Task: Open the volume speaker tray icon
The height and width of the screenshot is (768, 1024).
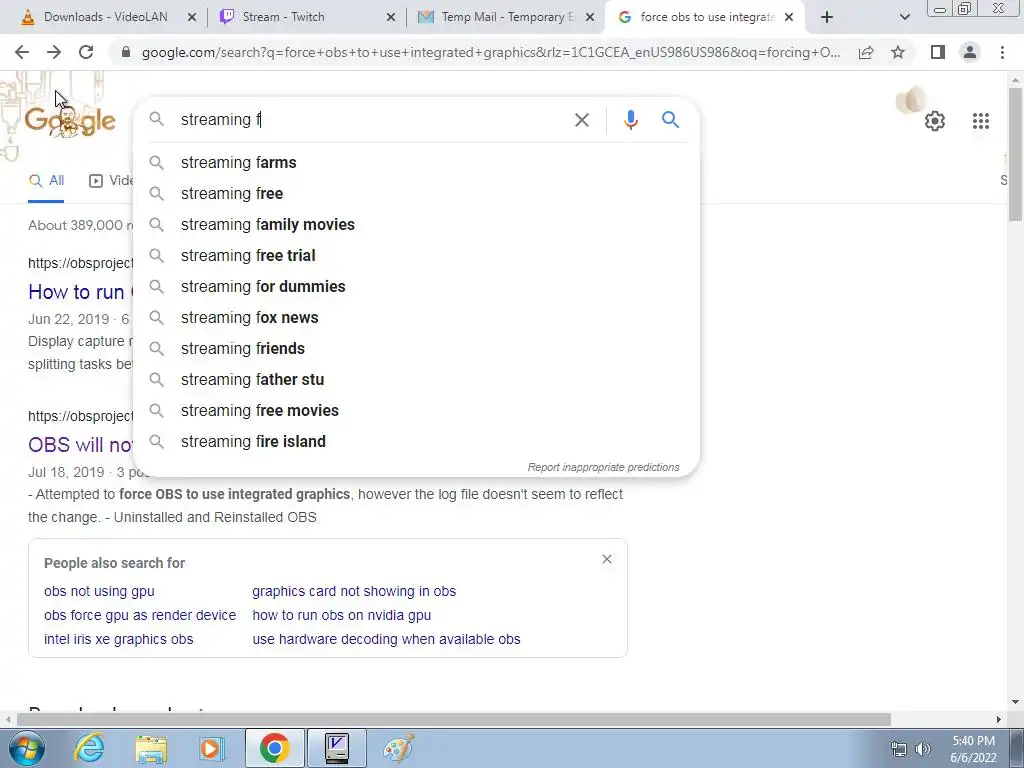Action: point(923,749)
